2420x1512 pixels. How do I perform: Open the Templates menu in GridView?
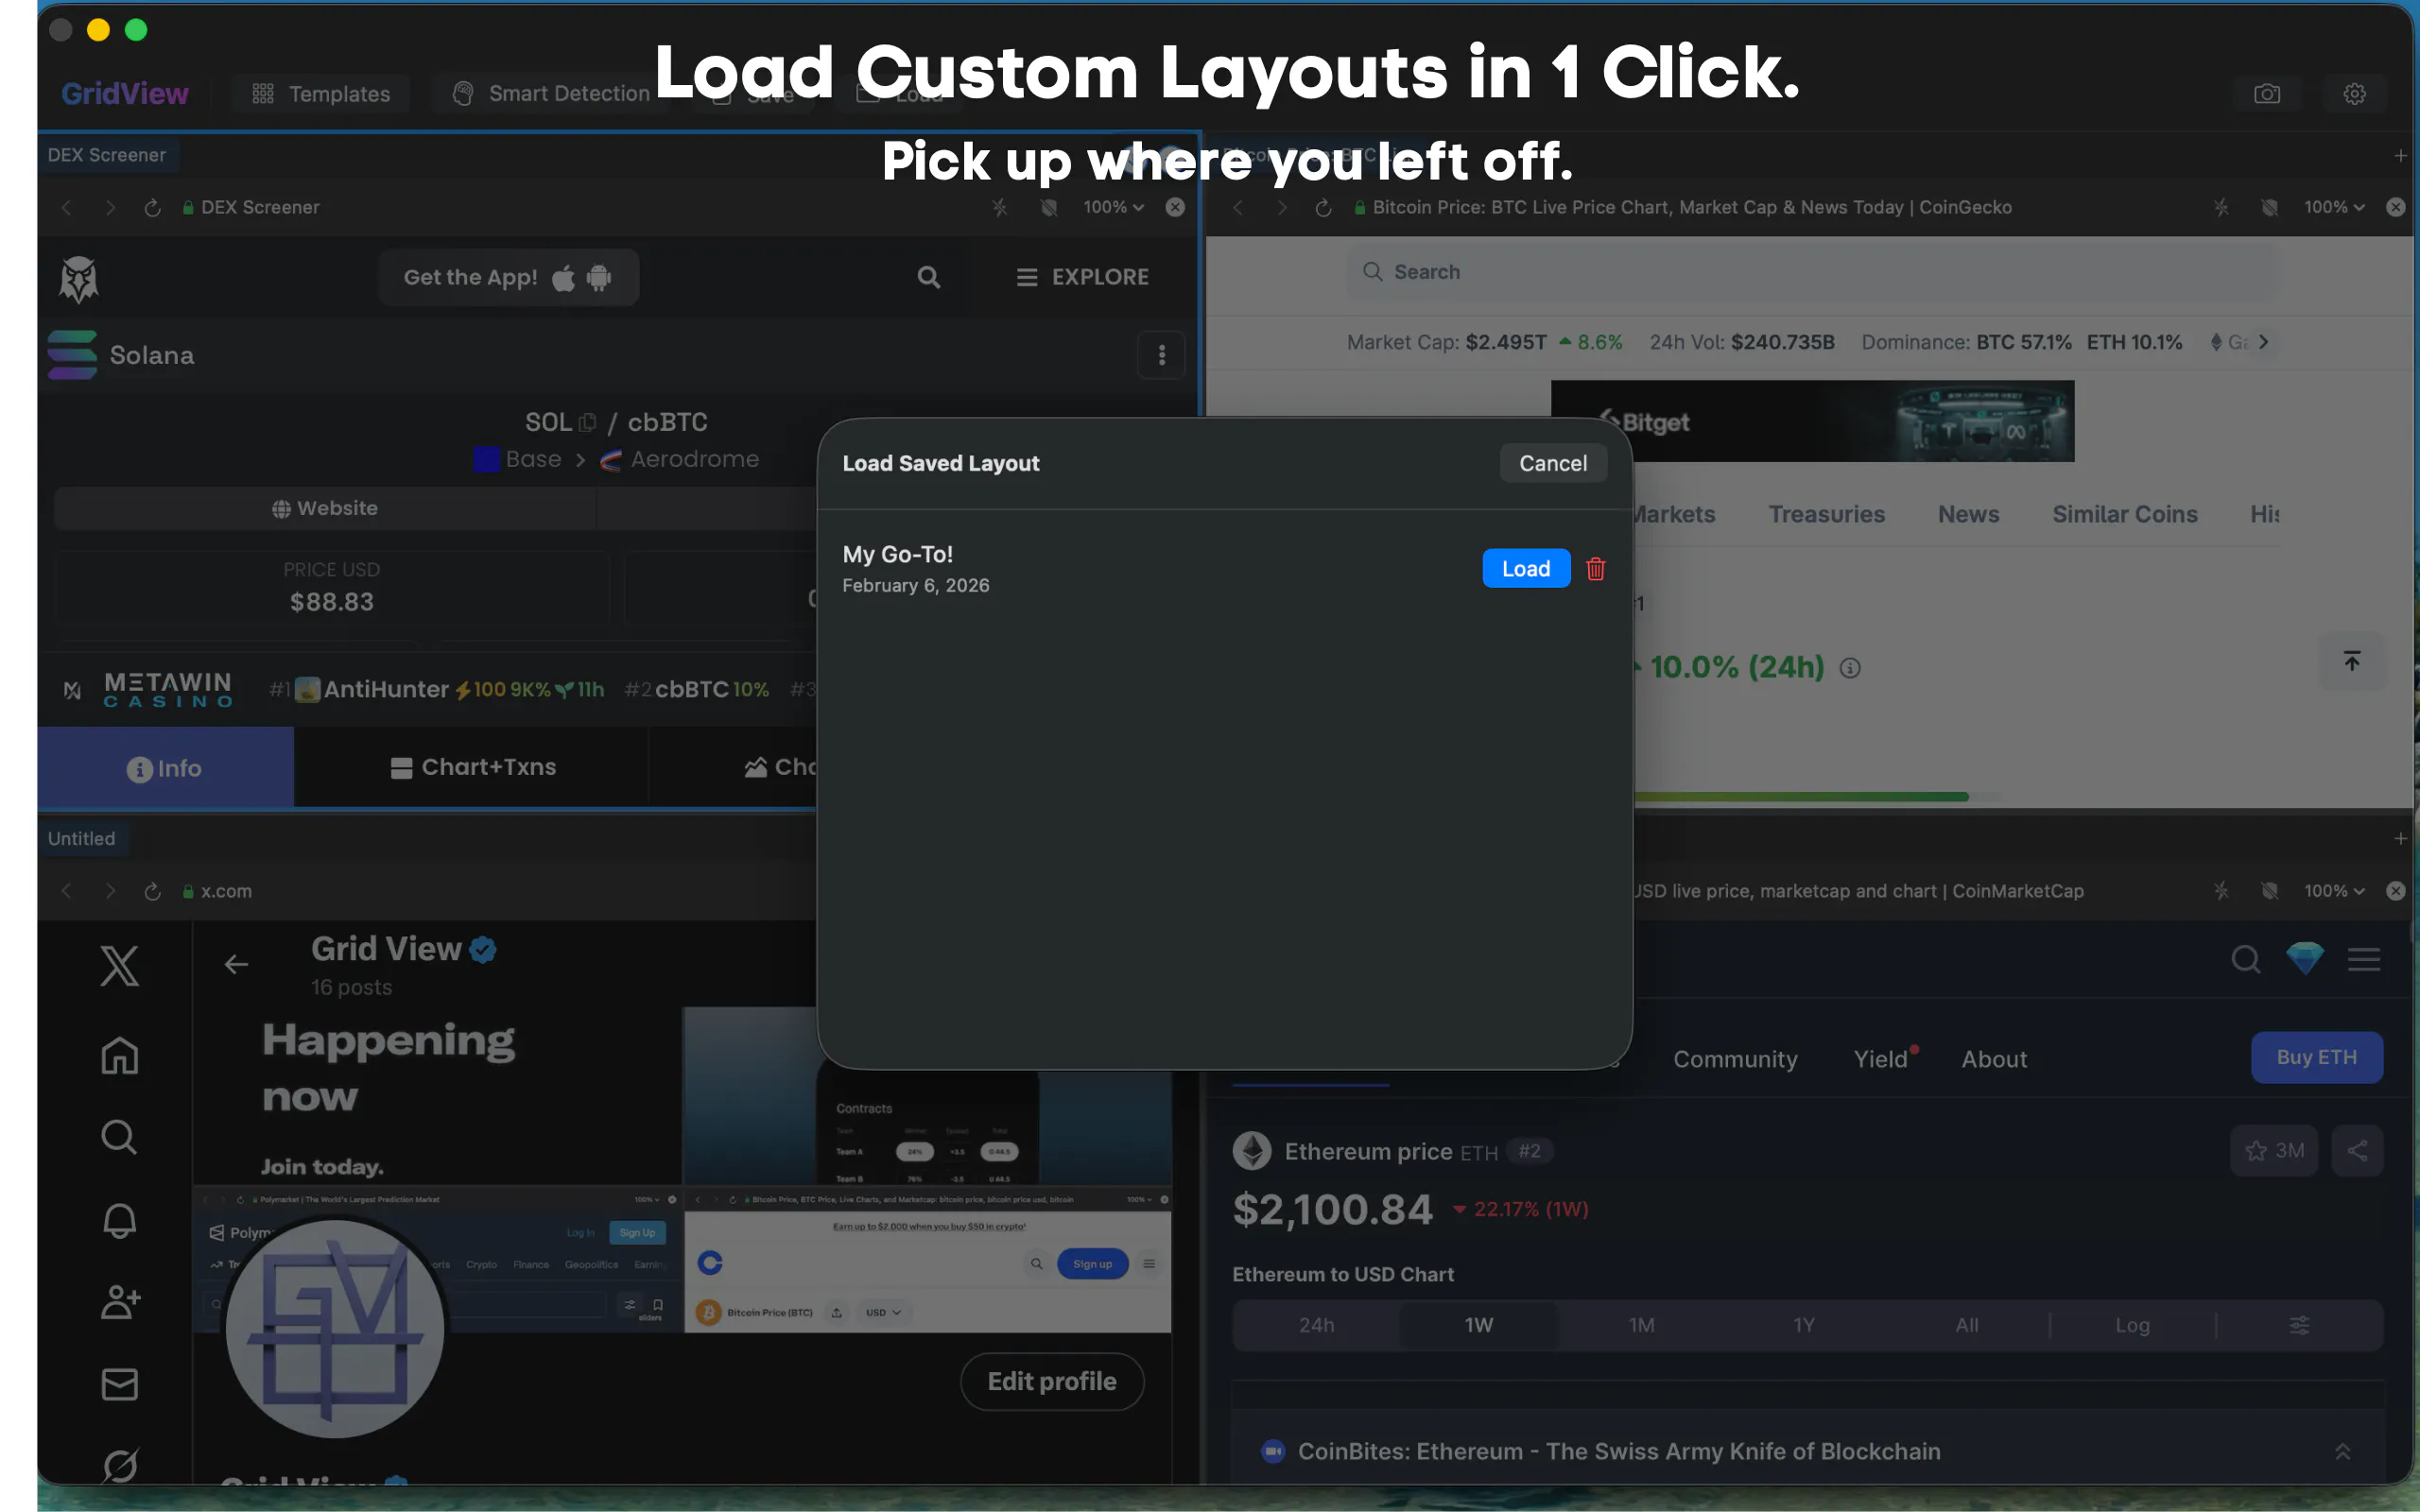[x=320, y=93]
